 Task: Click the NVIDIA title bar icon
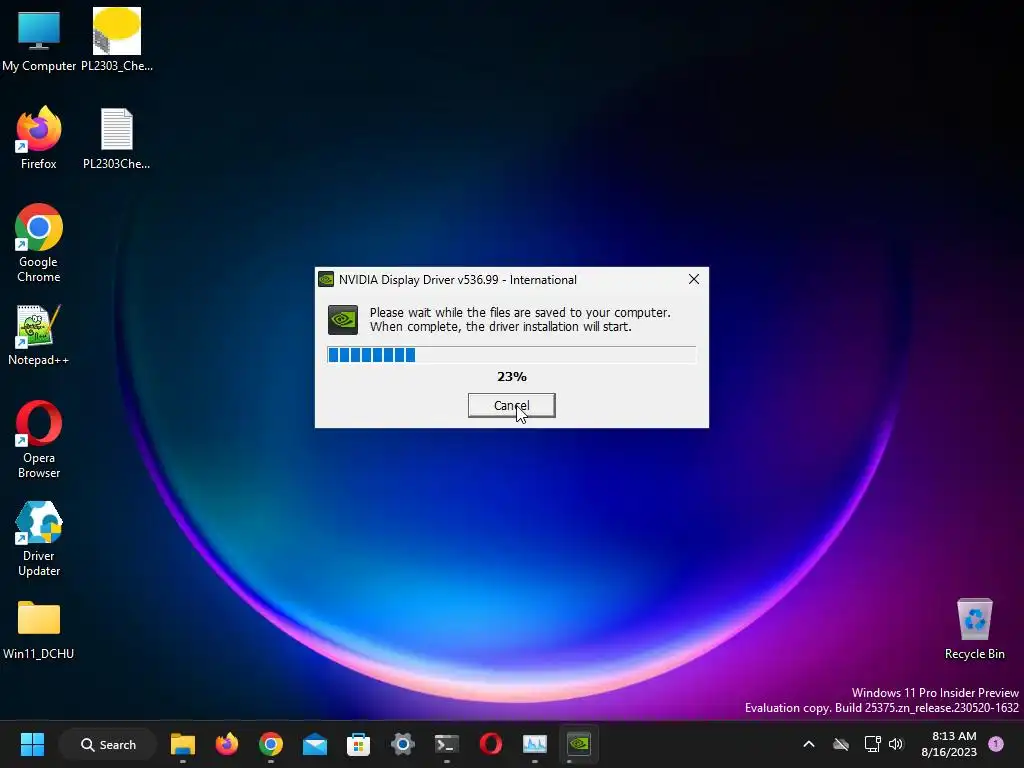click(326, 280)
